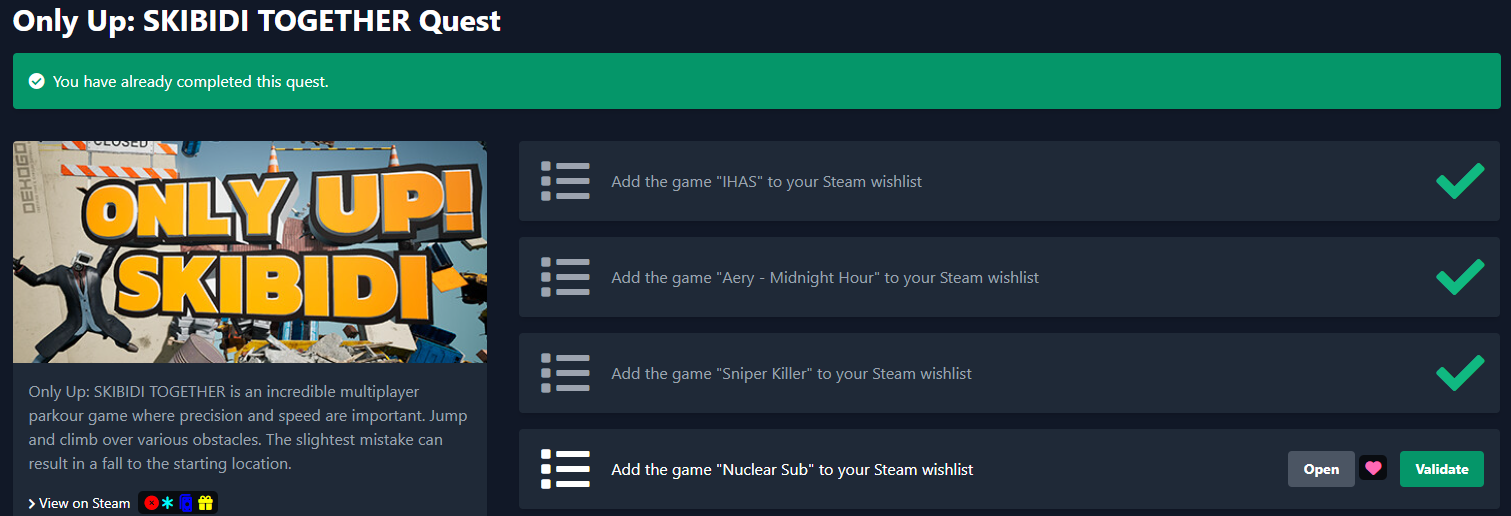The height and width of the screenshot is (516, 1511).
Task: Validate the Nuclear Sub wishlist task
Action: (1442, 469)
